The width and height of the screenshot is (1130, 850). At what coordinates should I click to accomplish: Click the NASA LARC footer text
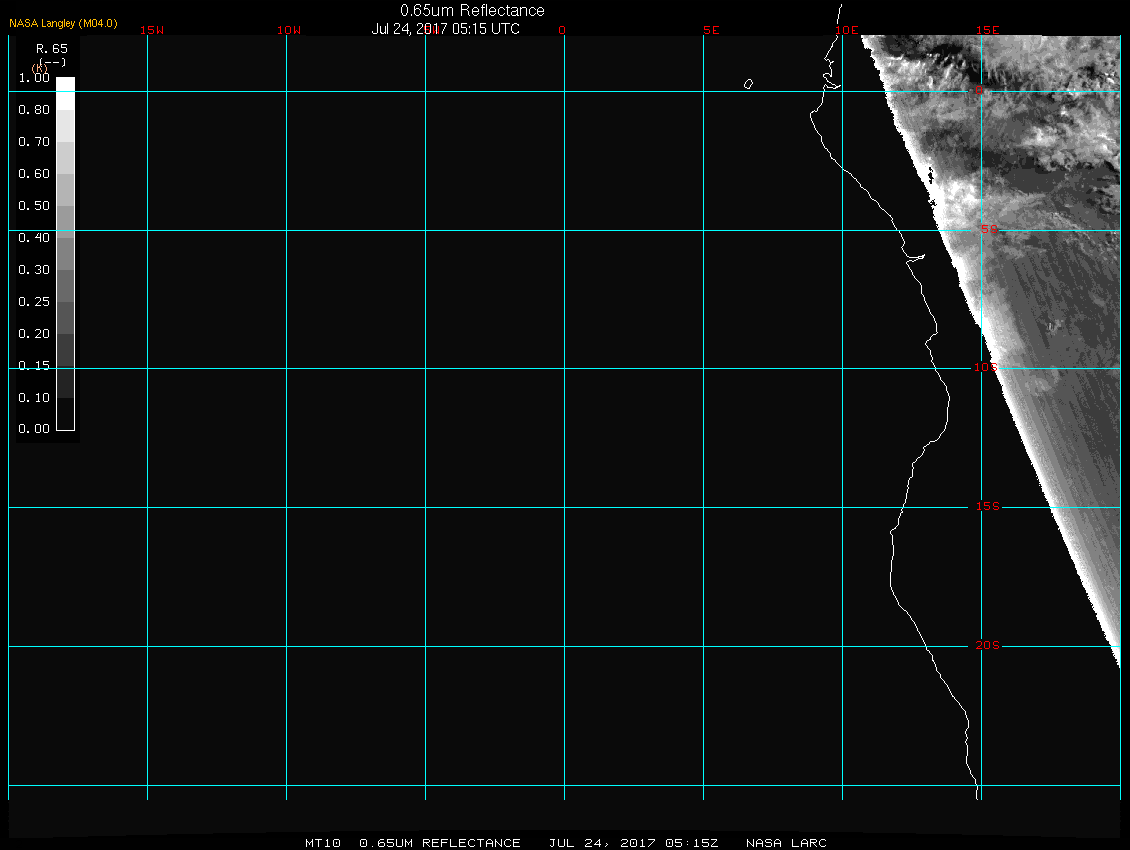point(786,843)
